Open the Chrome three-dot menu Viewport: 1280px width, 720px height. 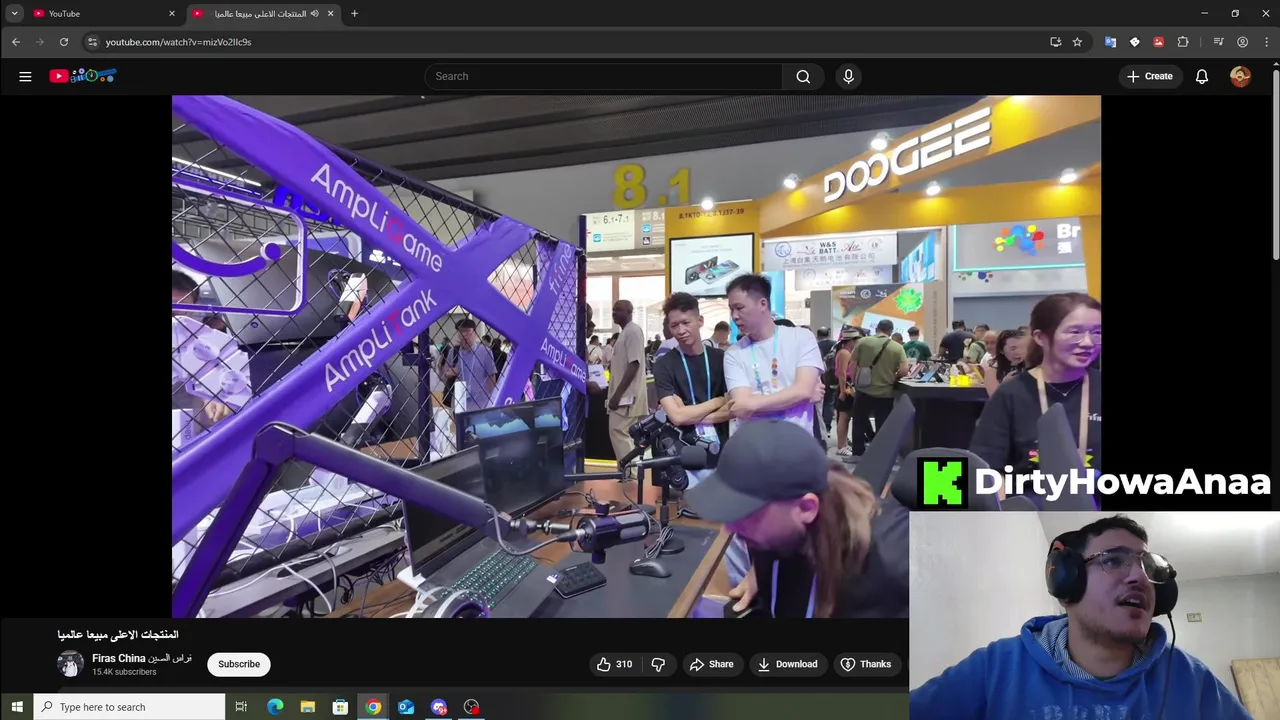pos(1266,42)
